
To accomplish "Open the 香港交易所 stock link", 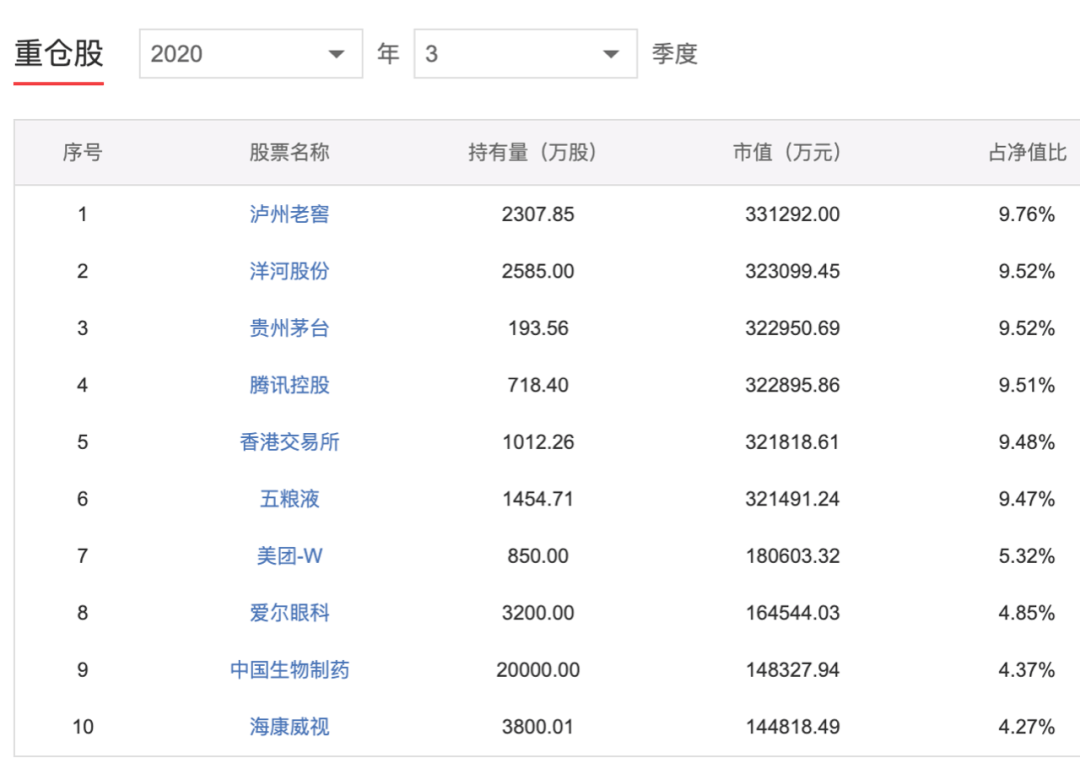I will (289, 442).
